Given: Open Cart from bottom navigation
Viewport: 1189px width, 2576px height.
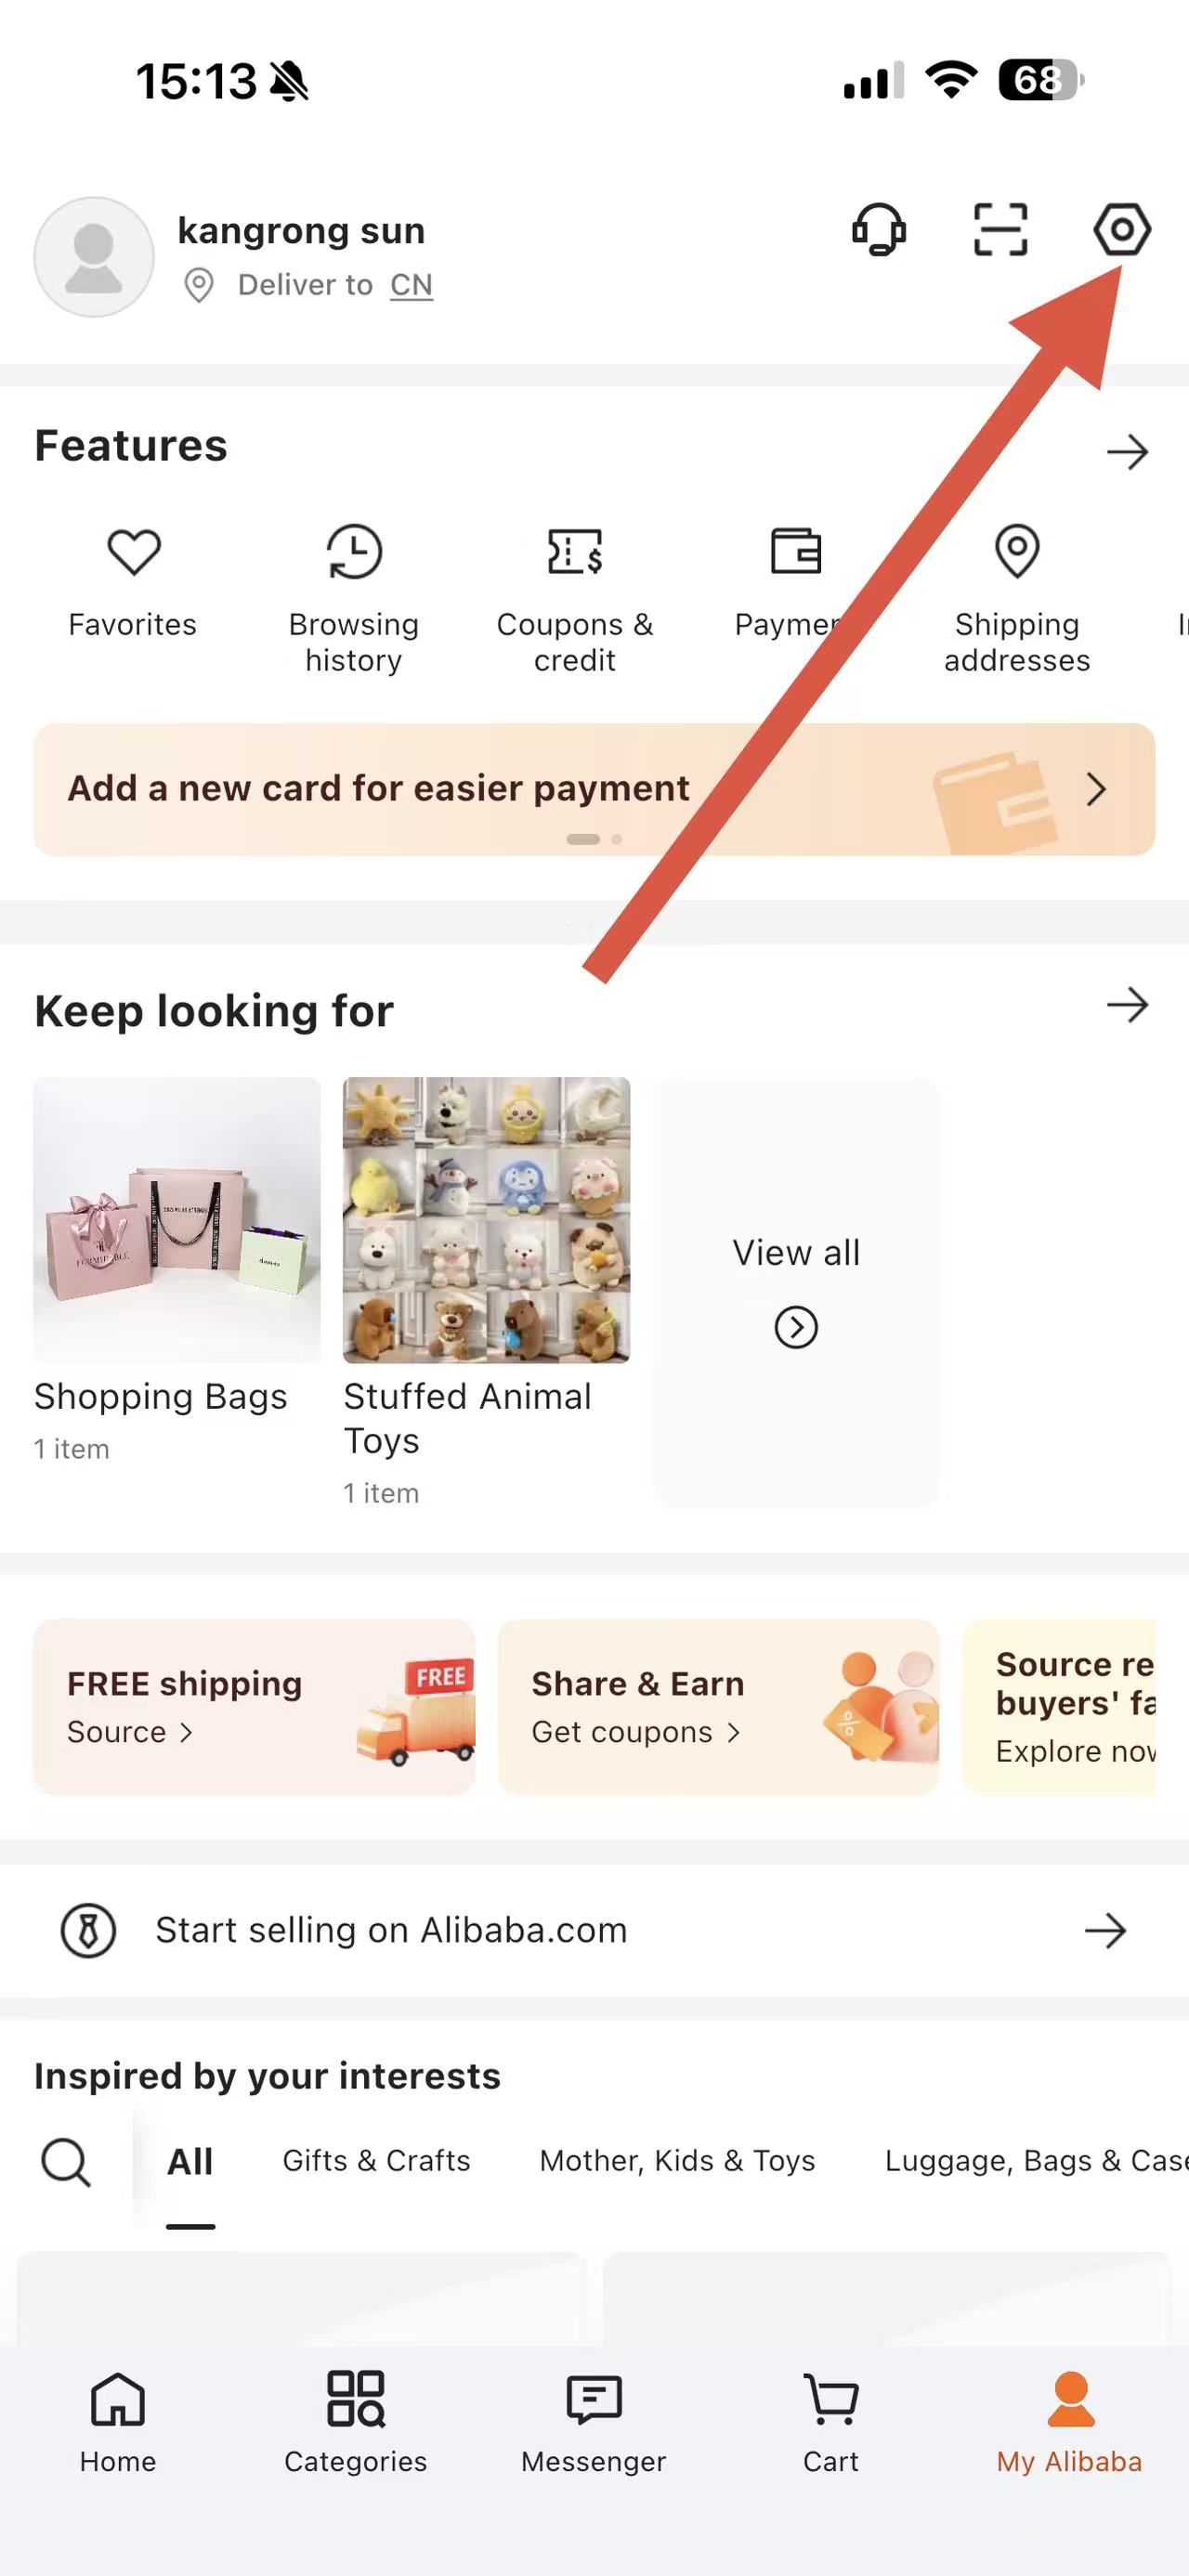Looking at the screenshot, I should click(x=831, y=2419).
